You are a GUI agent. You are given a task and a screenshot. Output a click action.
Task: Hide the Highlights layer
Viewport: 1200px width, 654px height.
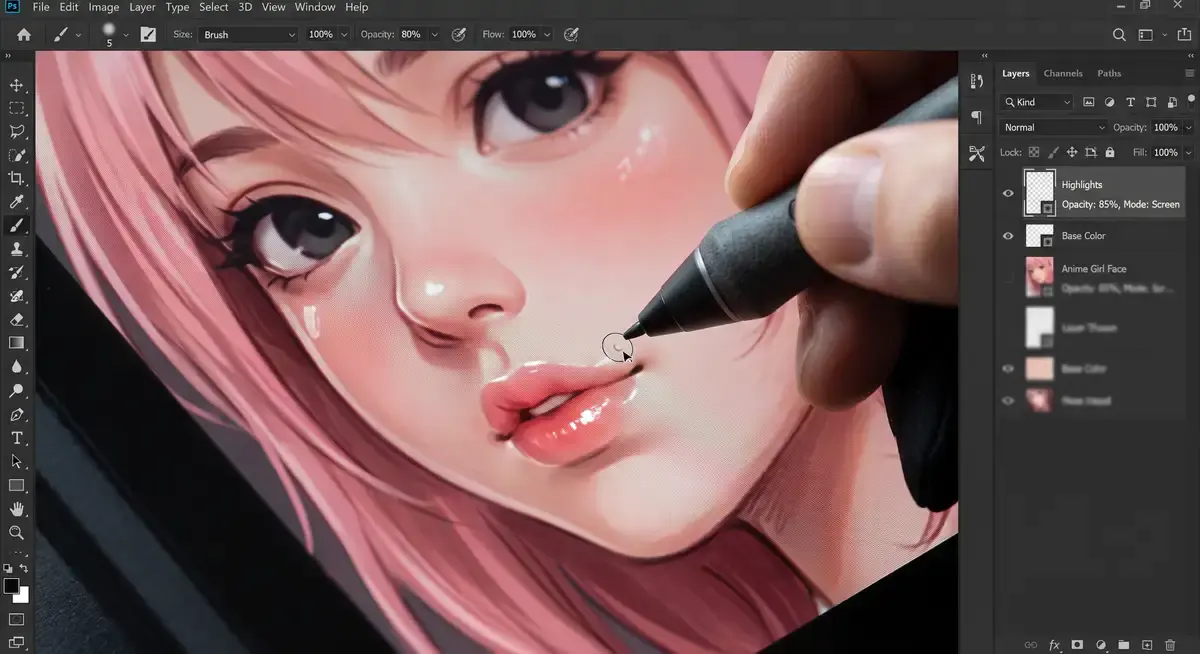[1008, 193]
